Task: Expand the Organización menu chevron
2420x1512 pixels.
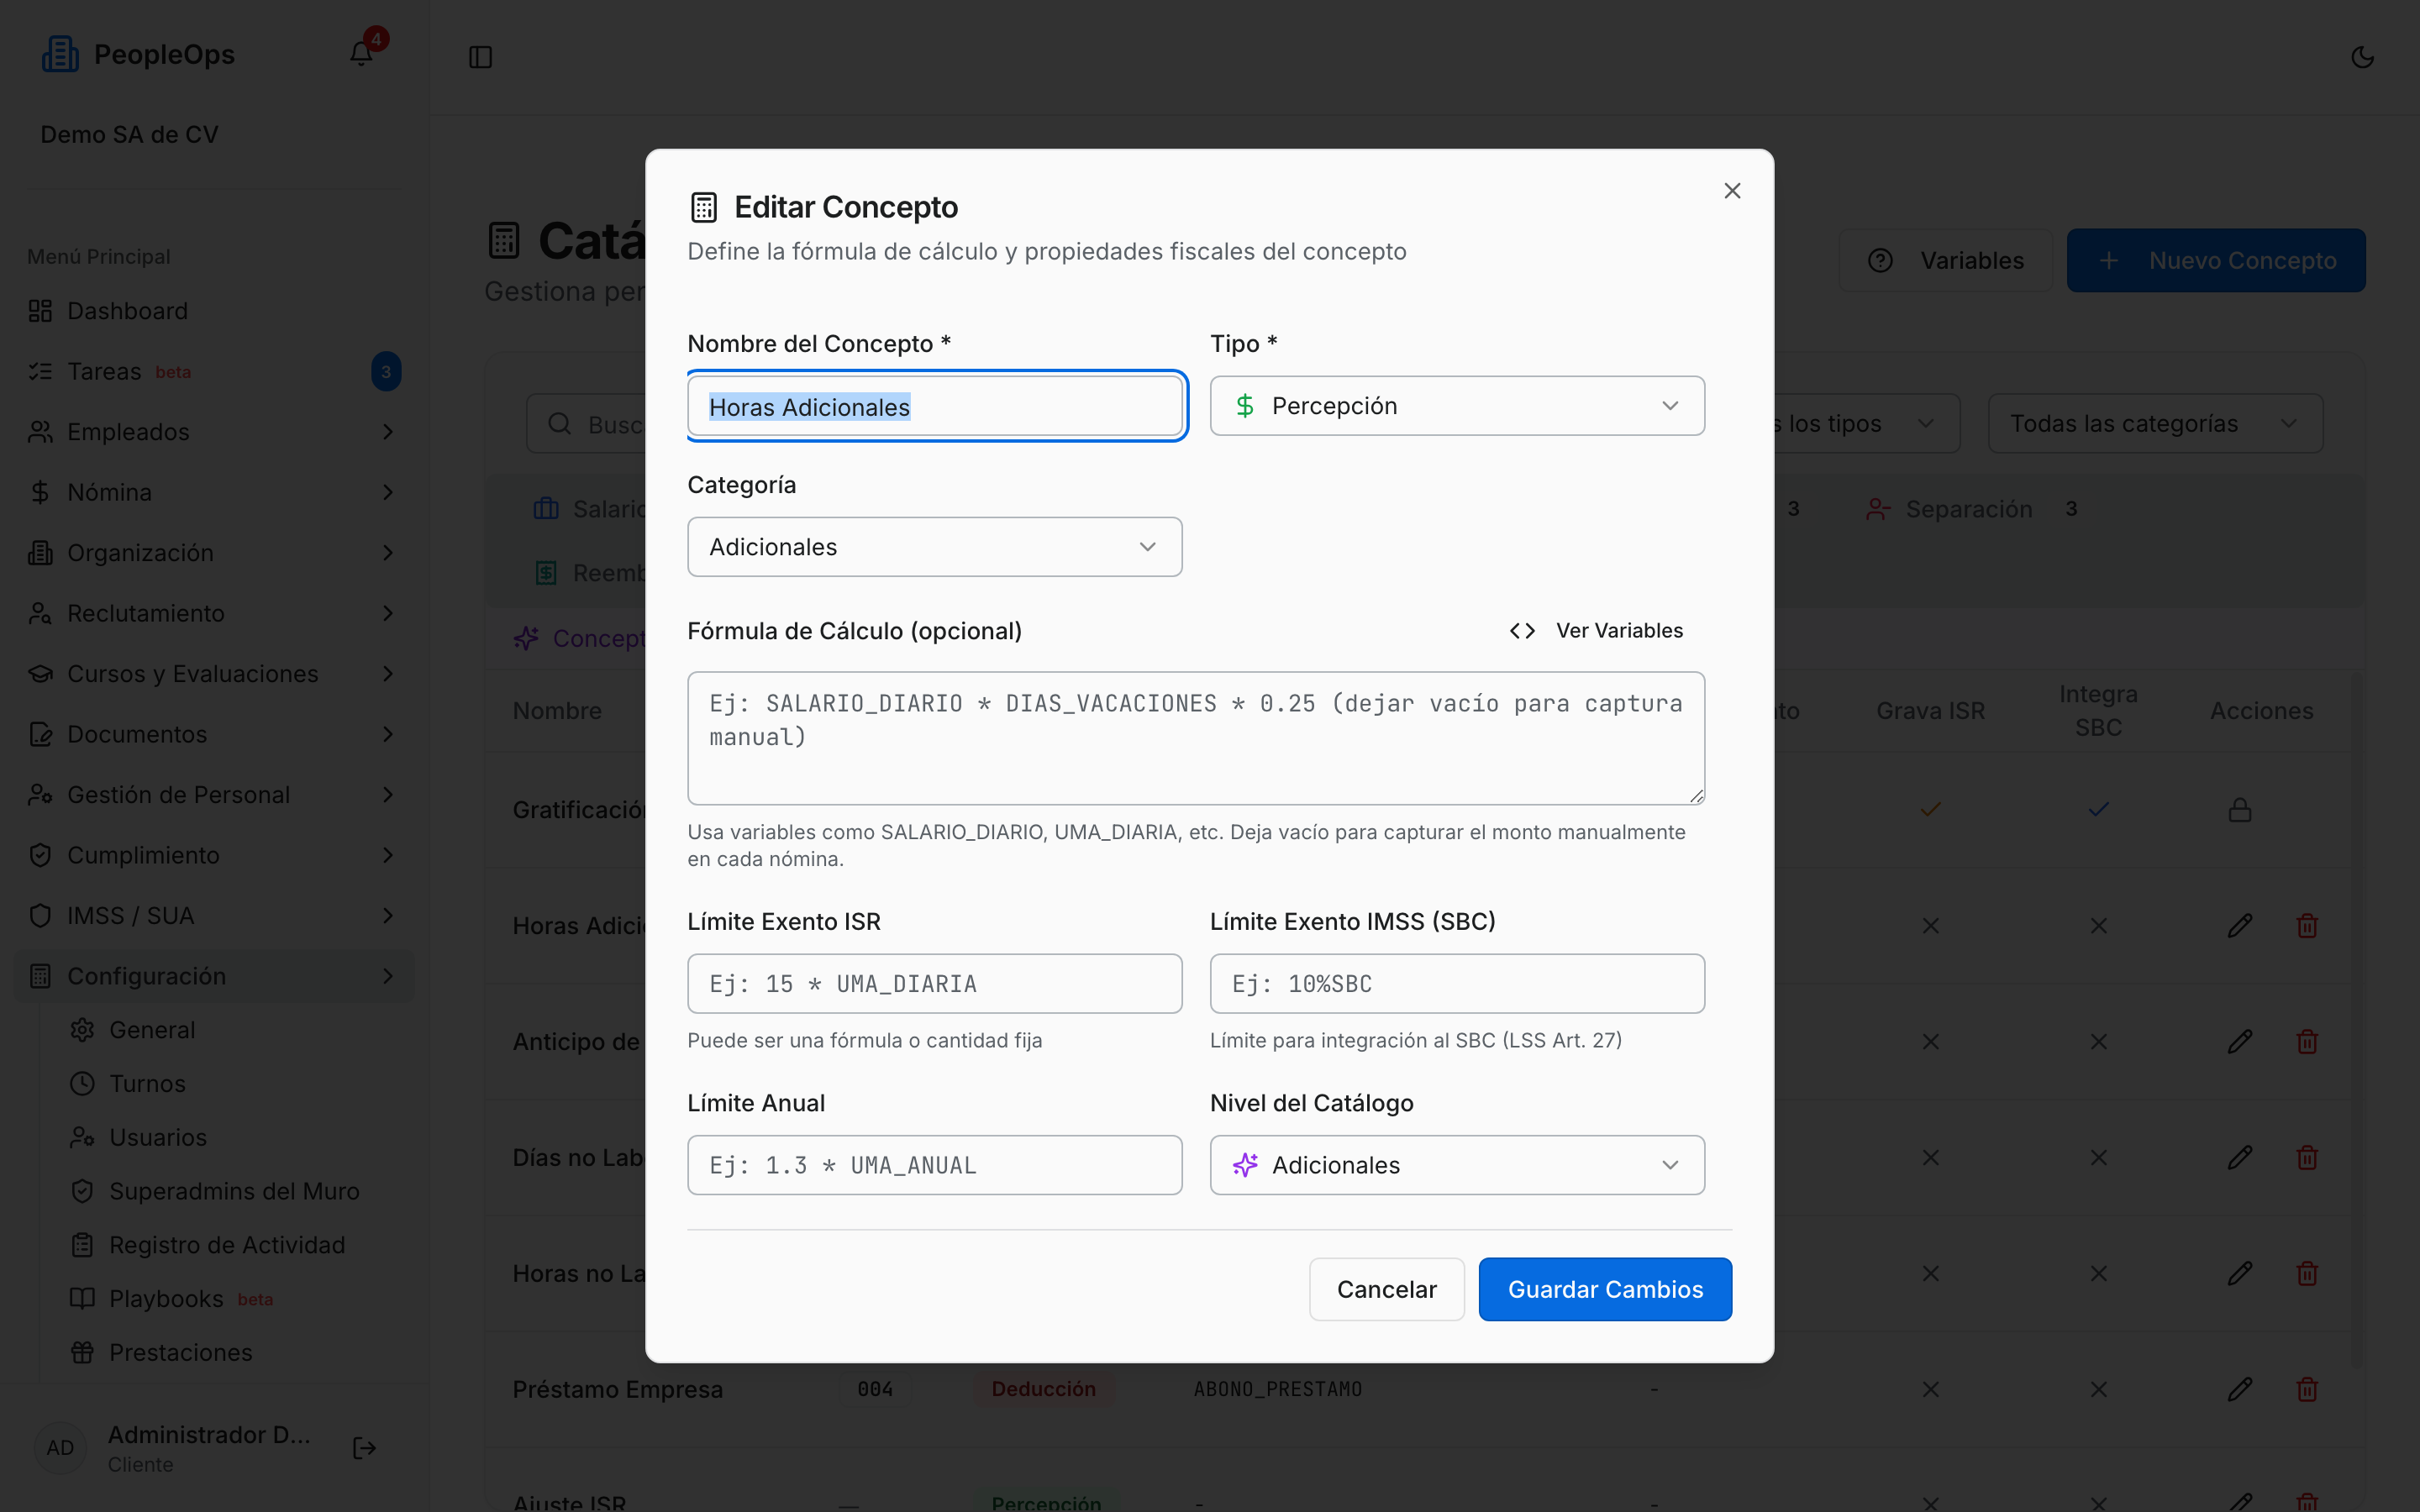Action: tap(388, 553)
